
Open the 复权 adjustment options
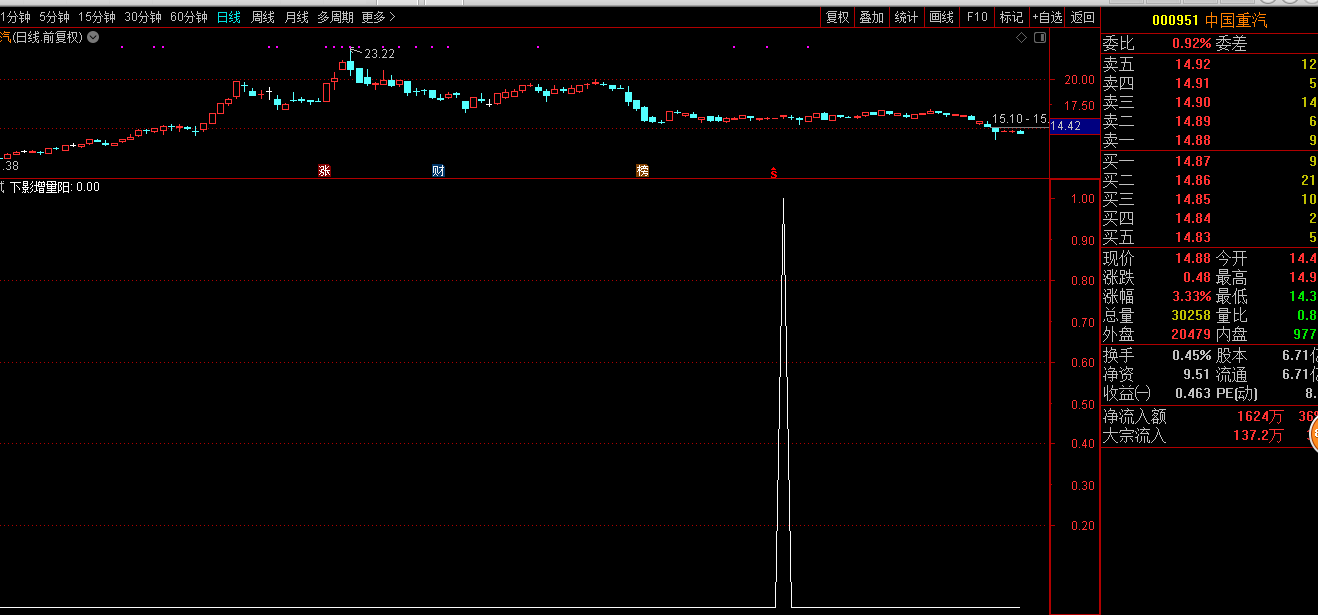(x=837, y=17)
